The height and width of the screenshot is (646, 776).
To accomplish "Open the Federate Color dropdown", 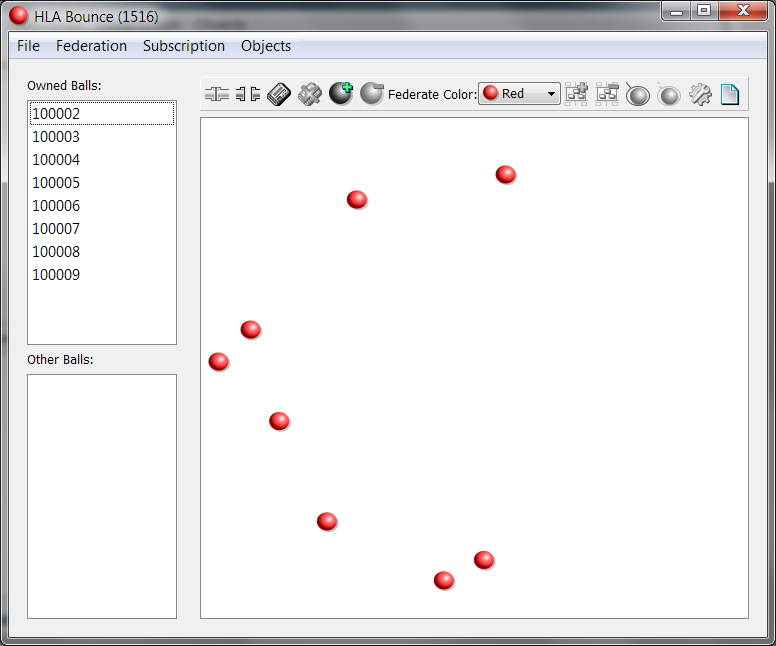I will 519,94.
